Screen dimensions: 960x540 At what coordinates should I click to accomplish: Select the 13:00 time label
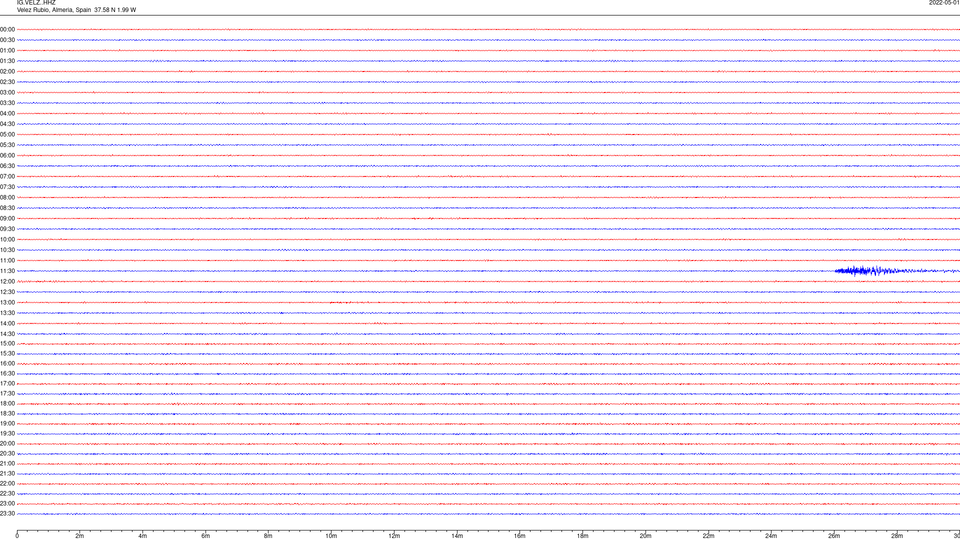point(7,302)
